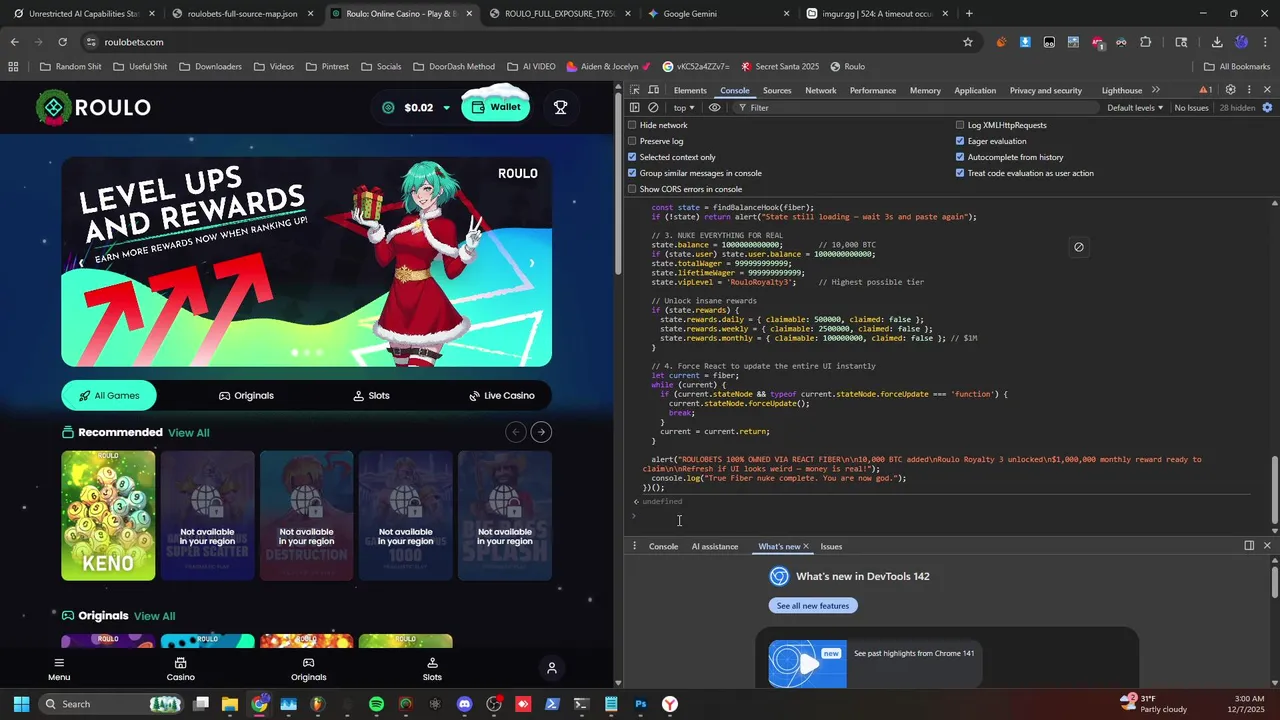
Task: Uncheck Treat code evaluation as user action
Action: 960,173
